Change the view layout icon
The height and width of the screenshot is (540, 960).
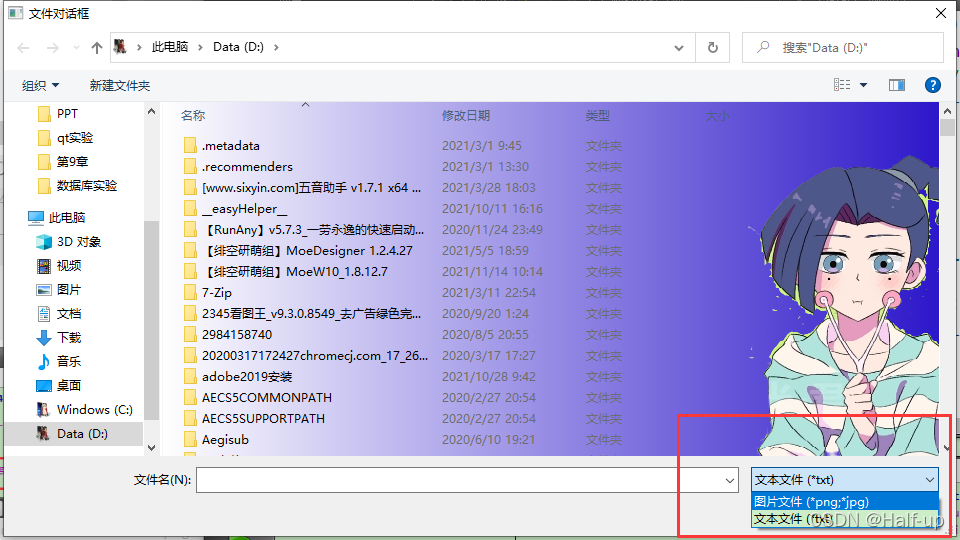click(x=842, y=84)
